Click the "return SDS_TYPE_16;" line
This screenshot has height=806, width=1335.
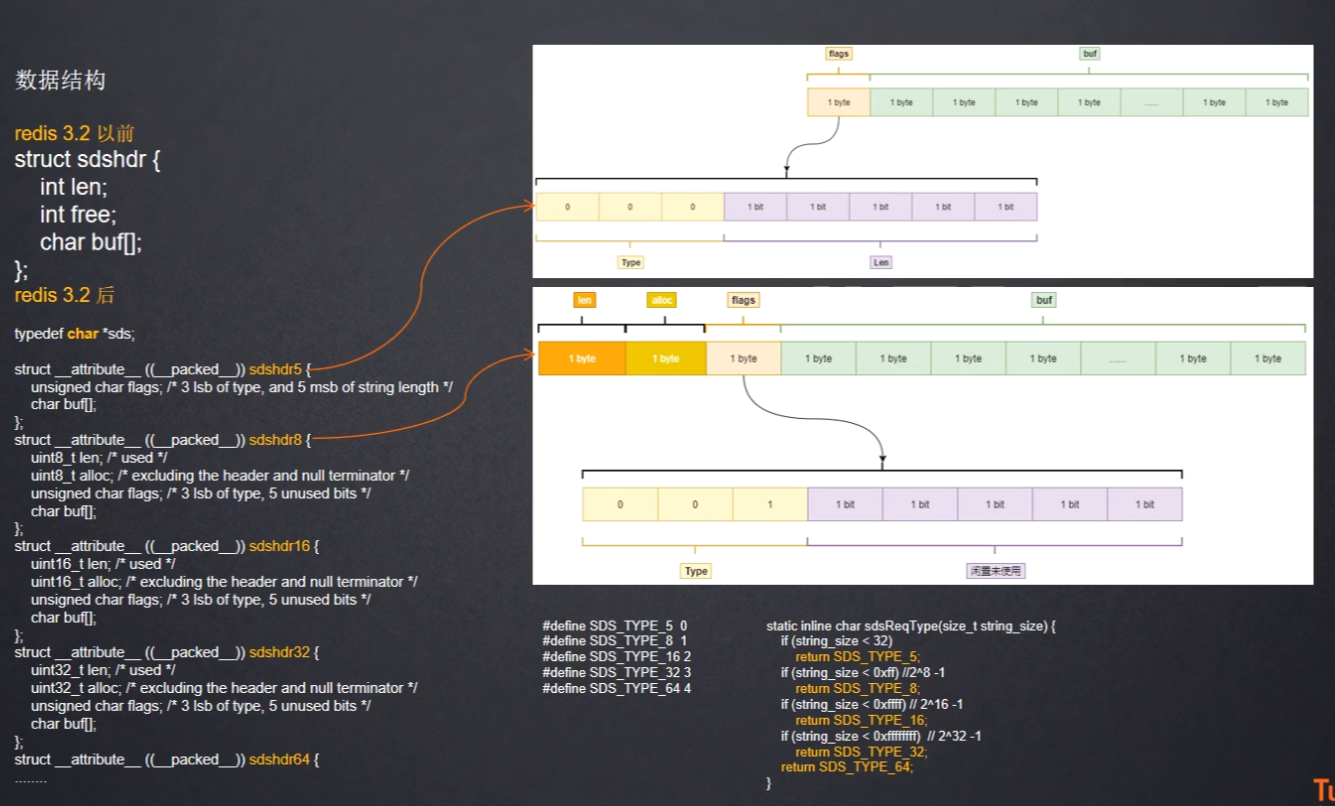[861, 720]
